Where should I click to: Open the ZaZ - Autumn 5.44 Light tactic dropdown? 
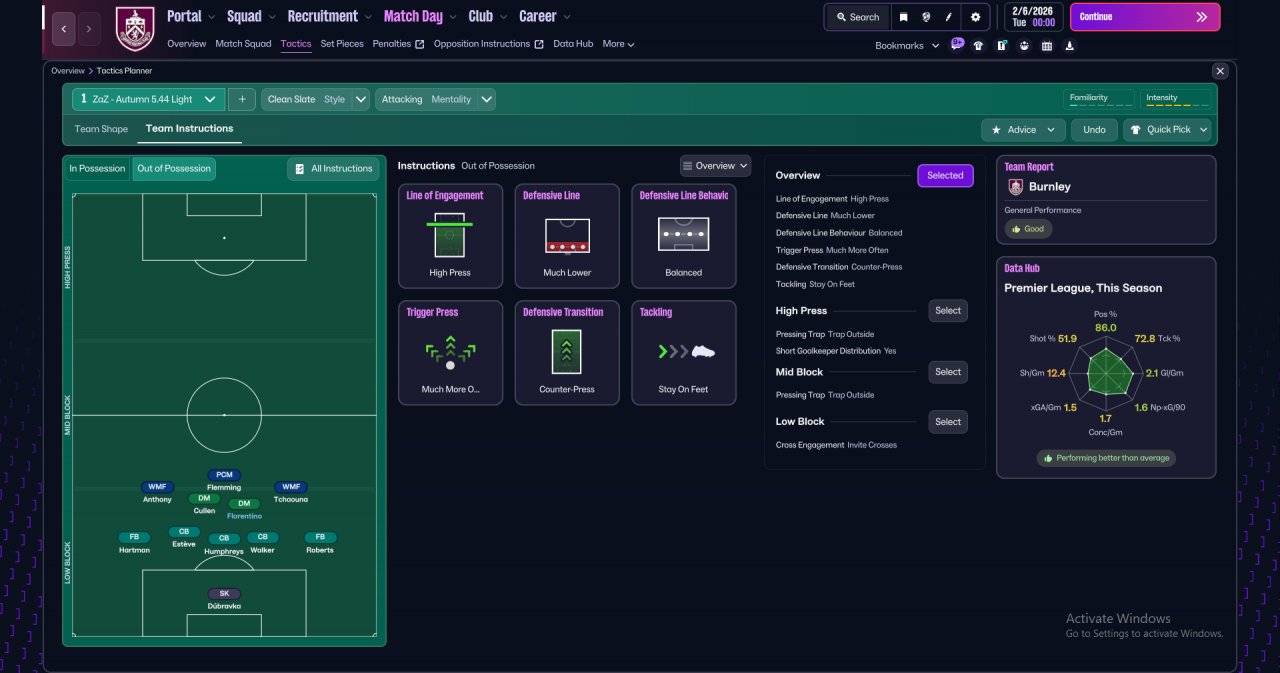point(148,99)
